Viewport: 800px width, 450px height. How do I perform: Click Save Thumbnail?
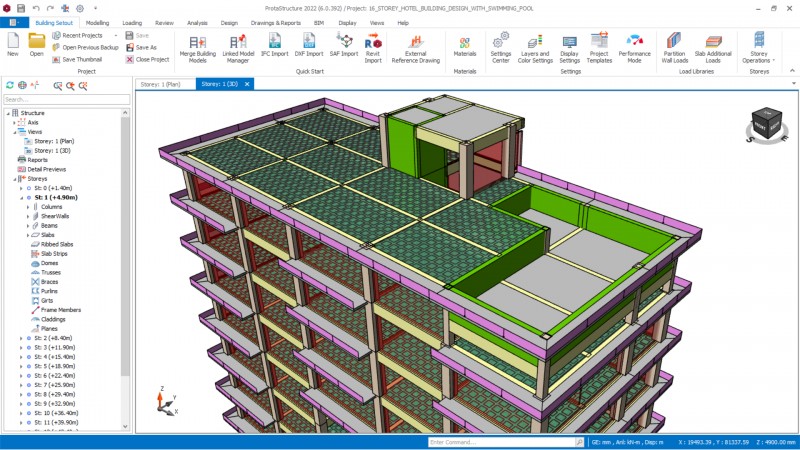(x=77, y=59)
